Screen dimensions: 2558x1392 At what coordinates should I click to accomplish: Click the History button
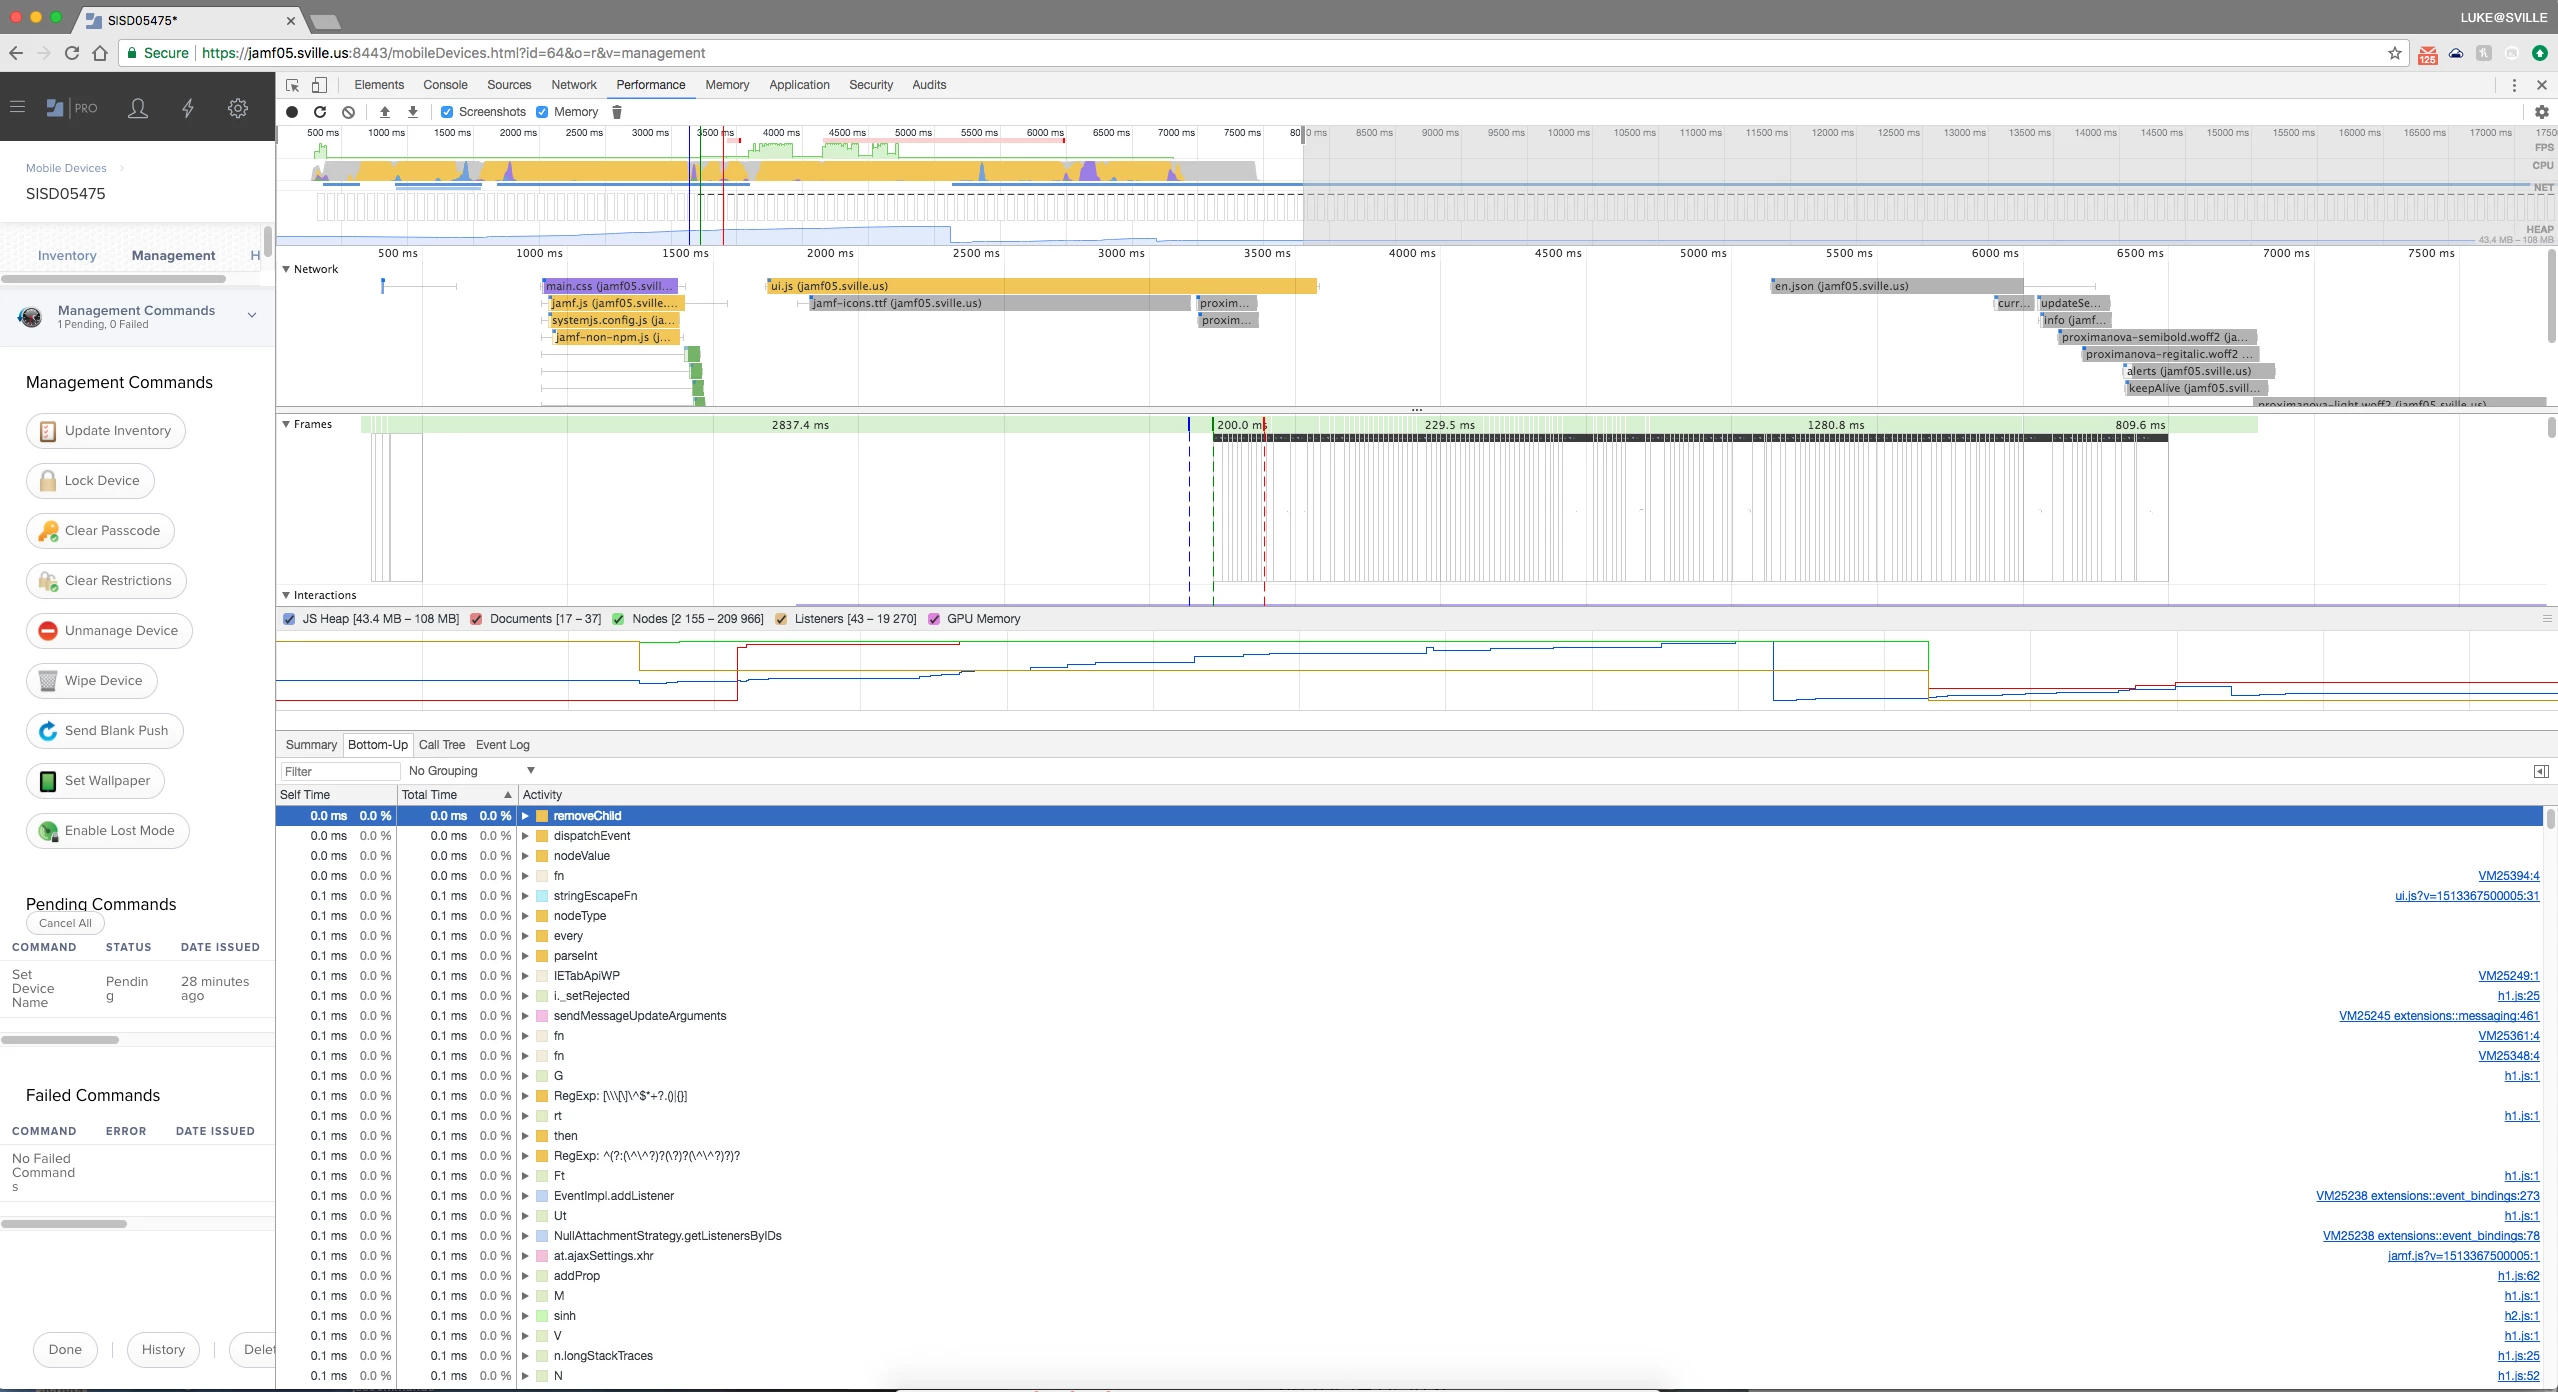163,1350
